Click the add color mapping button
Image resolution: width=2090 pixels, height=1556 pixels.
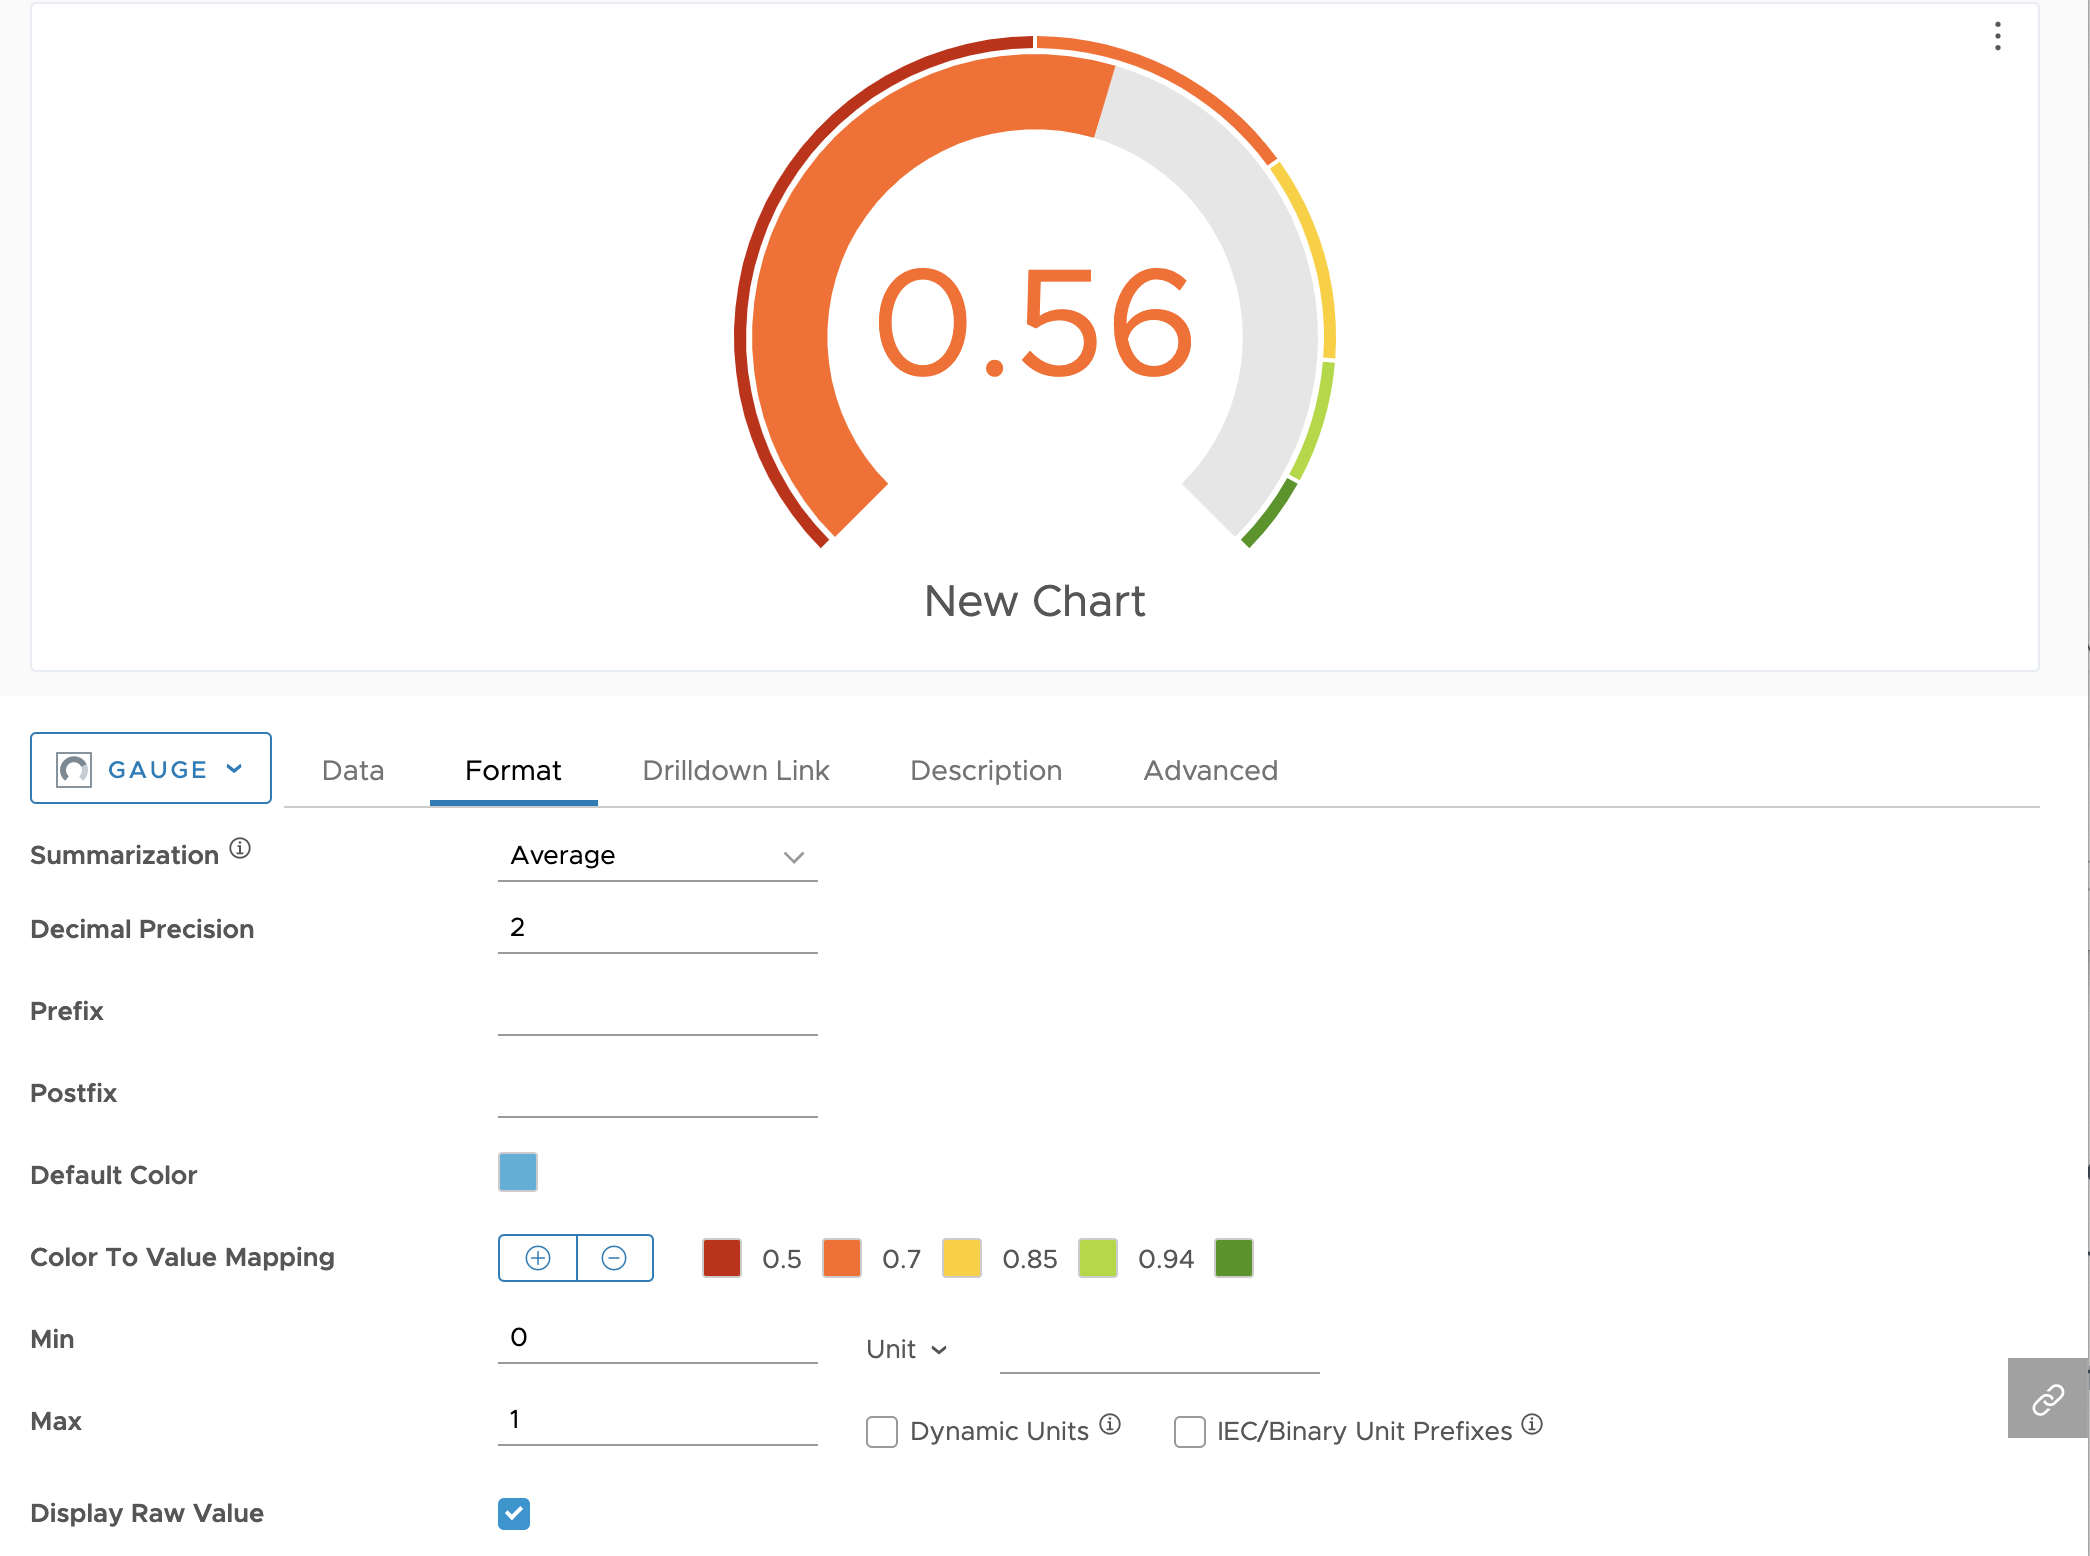coord(538,1257)
